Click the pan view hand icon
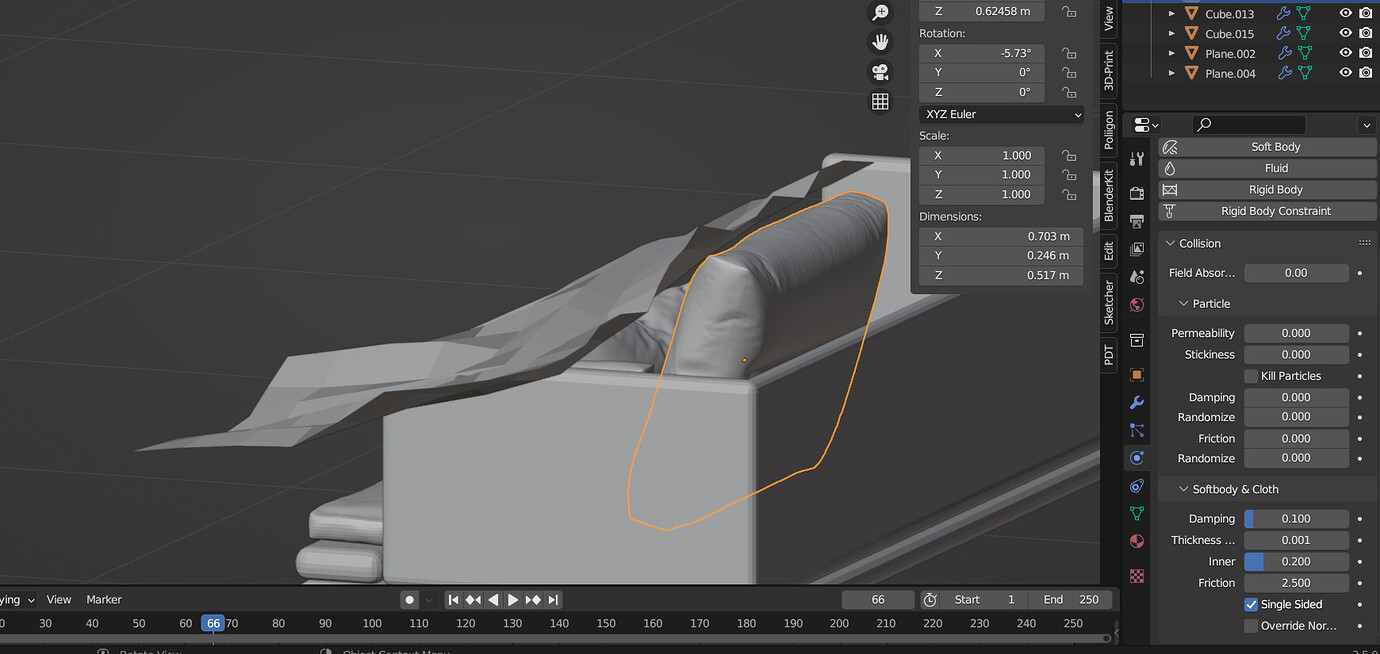1380x654 pixels. 880,42
